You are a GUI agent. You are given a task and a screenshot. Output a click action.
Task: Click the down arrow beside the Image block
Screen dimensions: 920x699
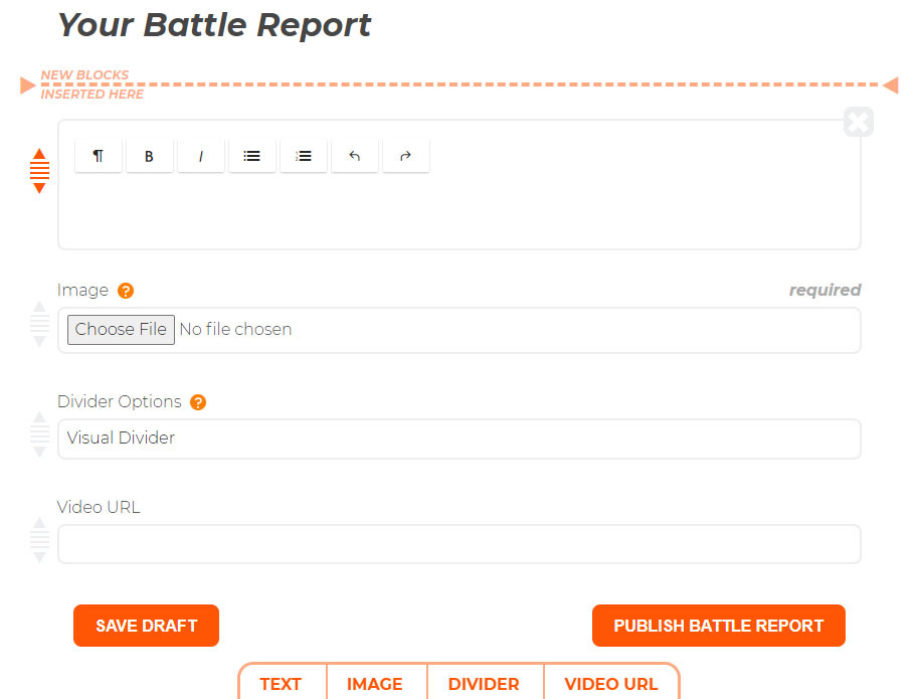39,341
